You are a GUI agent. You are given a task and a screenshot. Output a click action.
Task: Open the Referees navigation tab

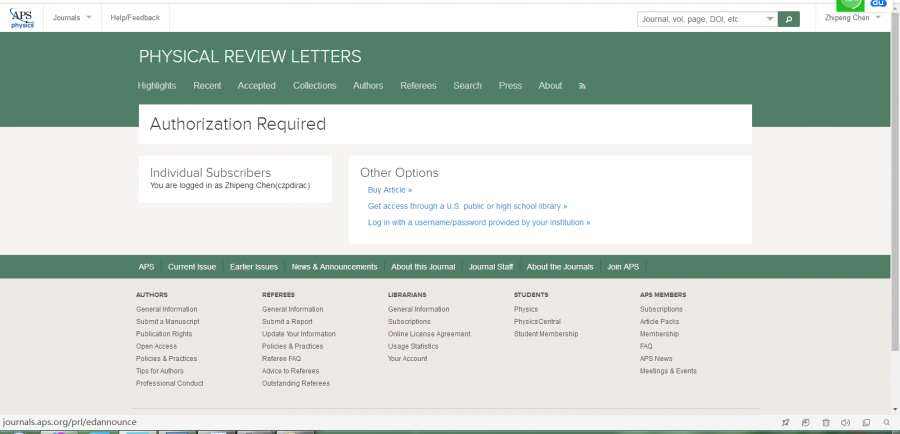pos(418,86)
